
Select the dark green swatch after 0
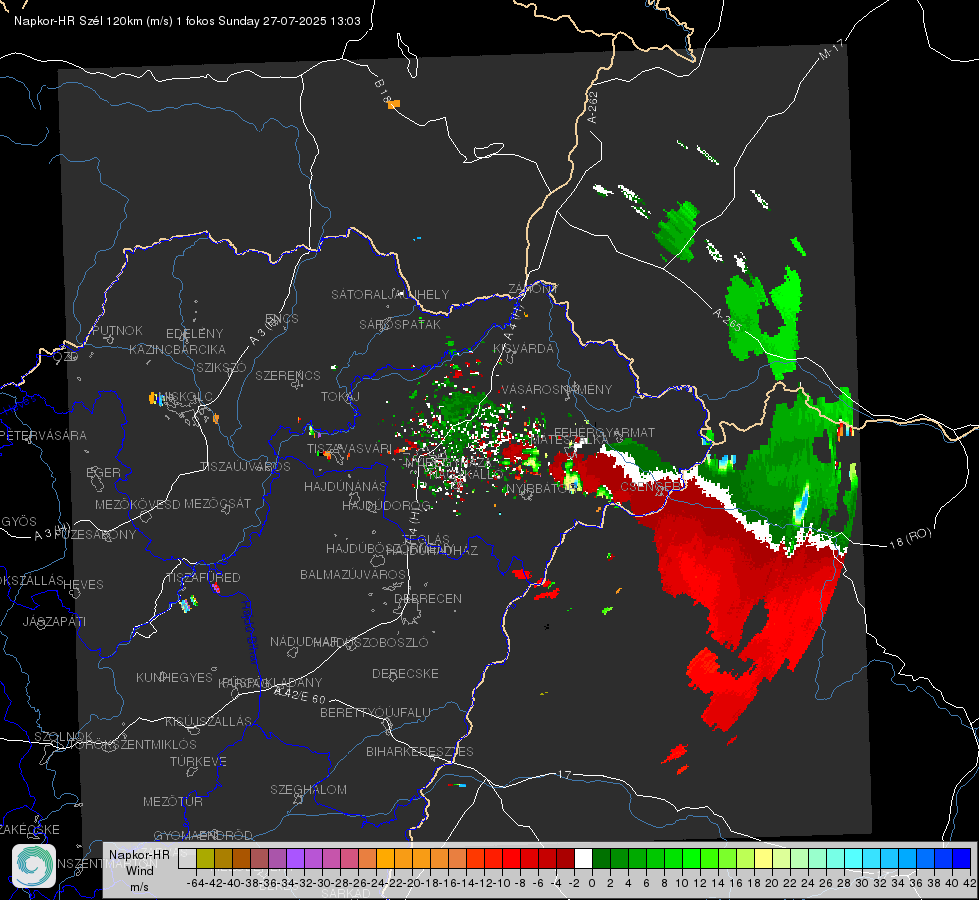click(601, 859)
